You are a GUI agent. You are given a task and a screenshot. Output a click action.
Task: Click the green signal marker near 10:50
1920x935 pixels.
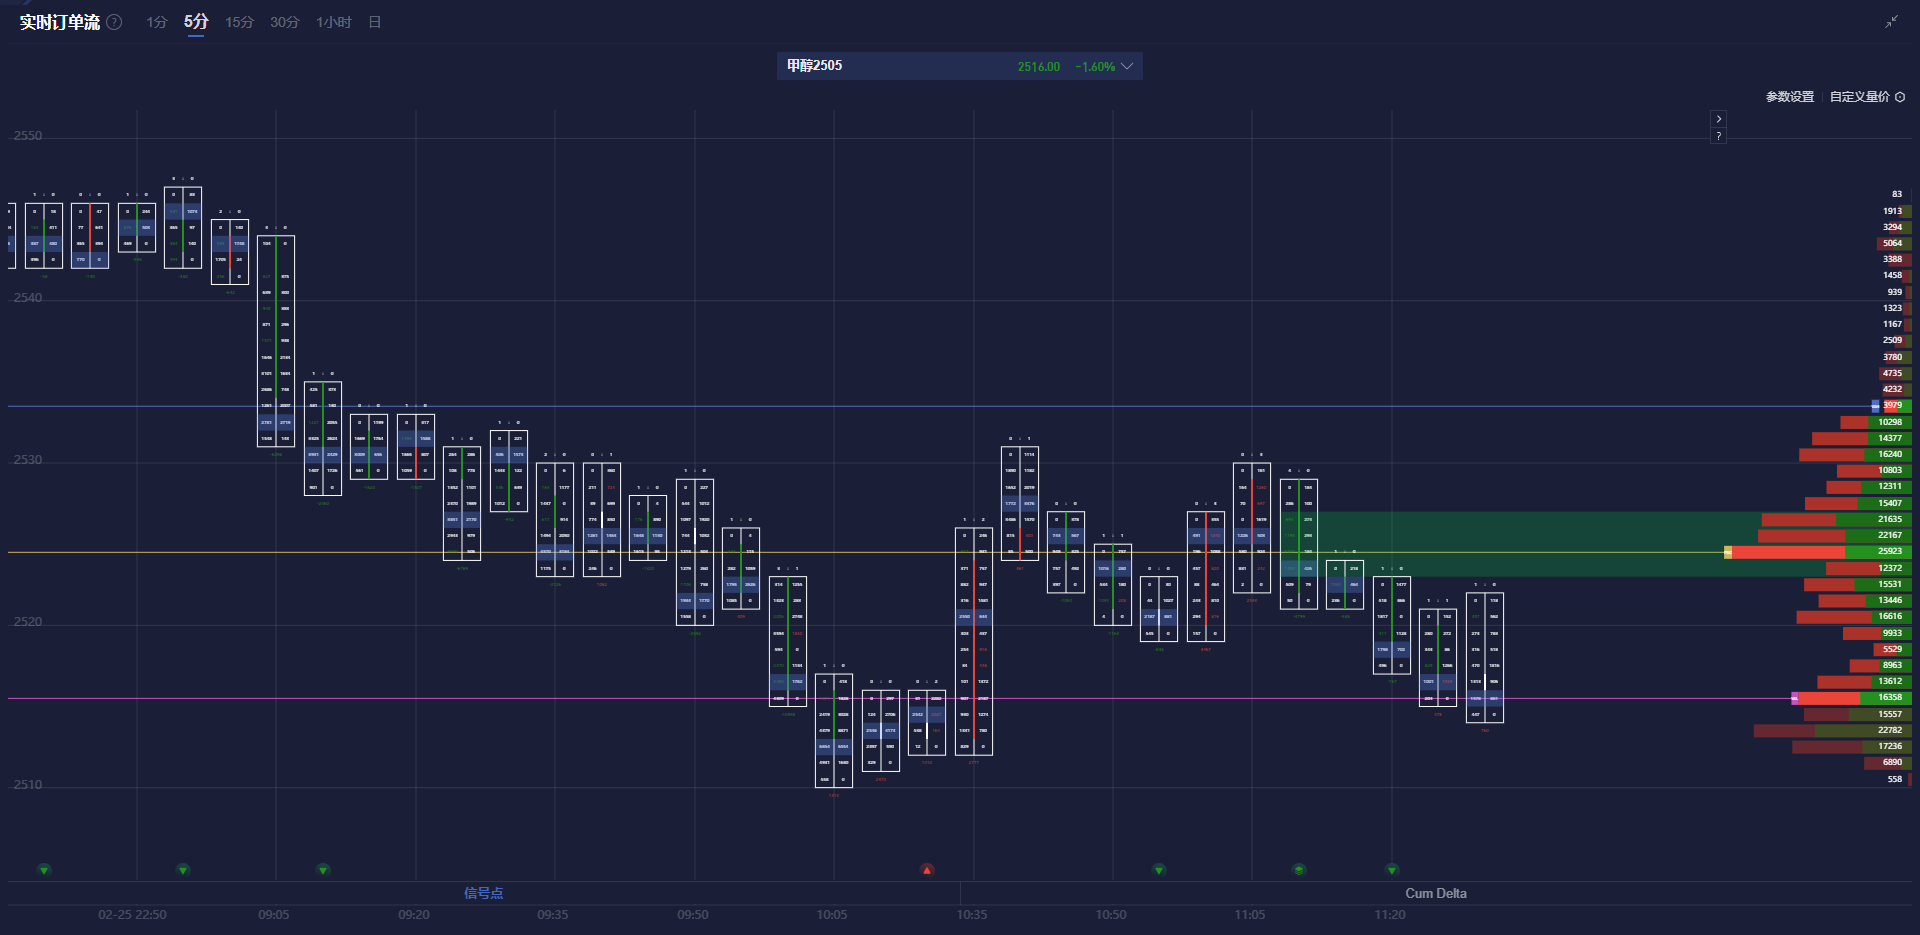point(1159,870)
